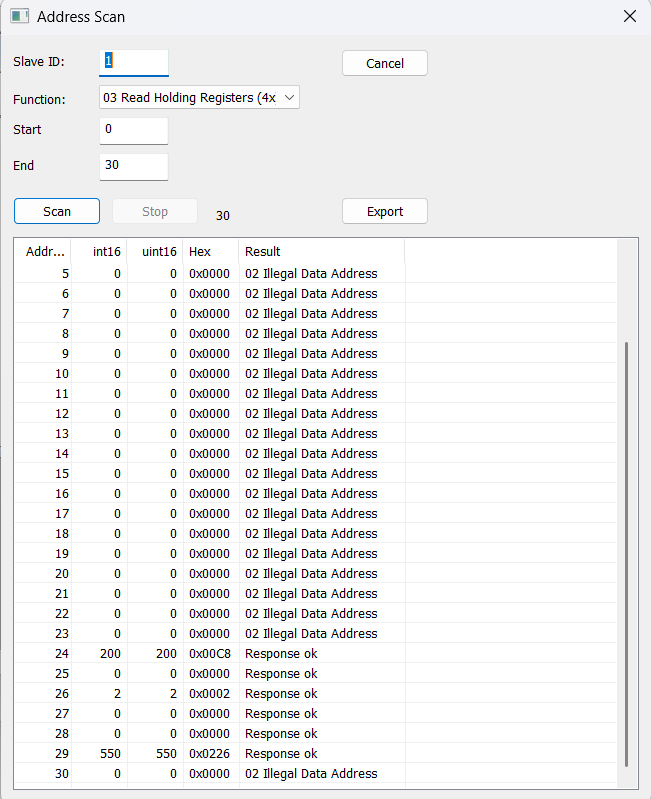
Task: Click the int16 column header
Action: coord(105,251)
